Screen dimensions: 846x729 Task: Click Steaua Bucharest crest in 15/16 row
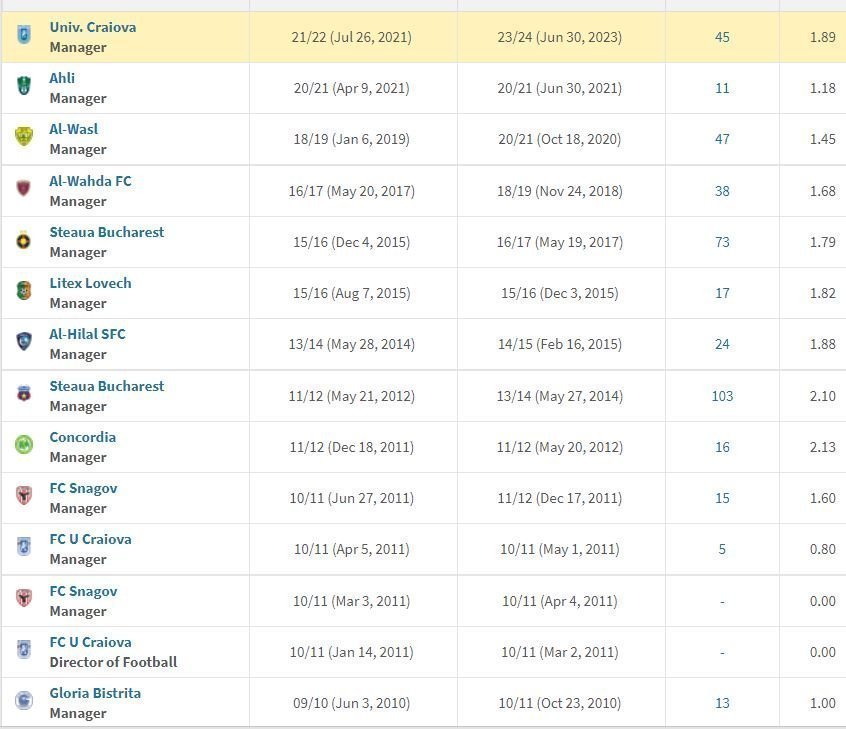[24, 241]
